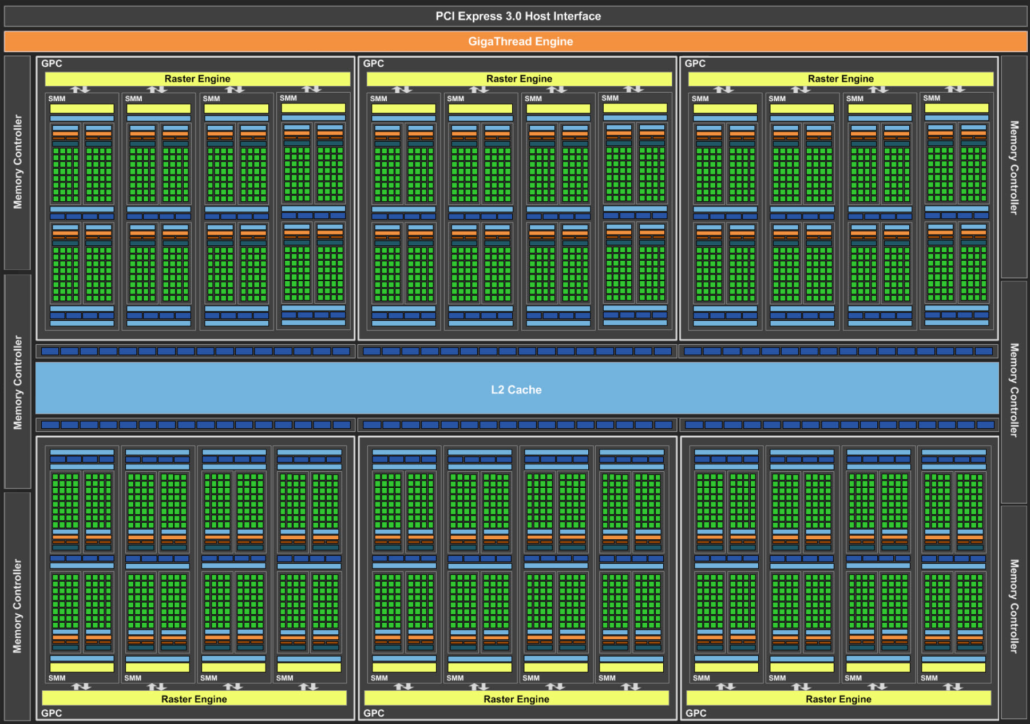Viewport: 1030px width, 724px height.
Task: Click the bottom-left Memory Controller block
Action: point(18,606)
